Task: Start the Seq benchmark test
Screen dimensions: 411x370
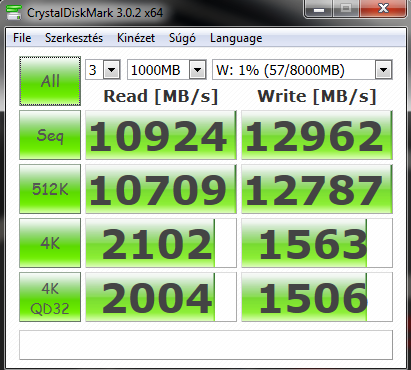Action: coord(50,135)
